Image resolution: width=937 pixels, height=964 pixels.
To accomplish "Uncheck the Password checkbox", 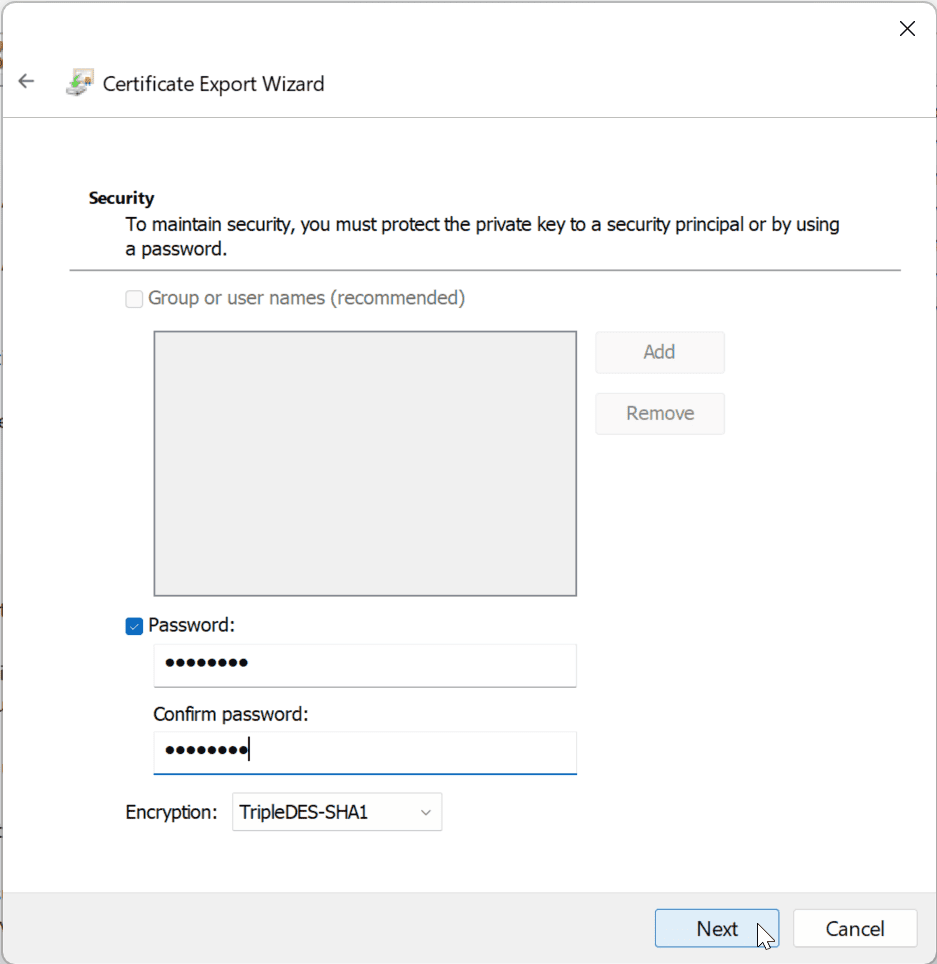I will 134,626.
